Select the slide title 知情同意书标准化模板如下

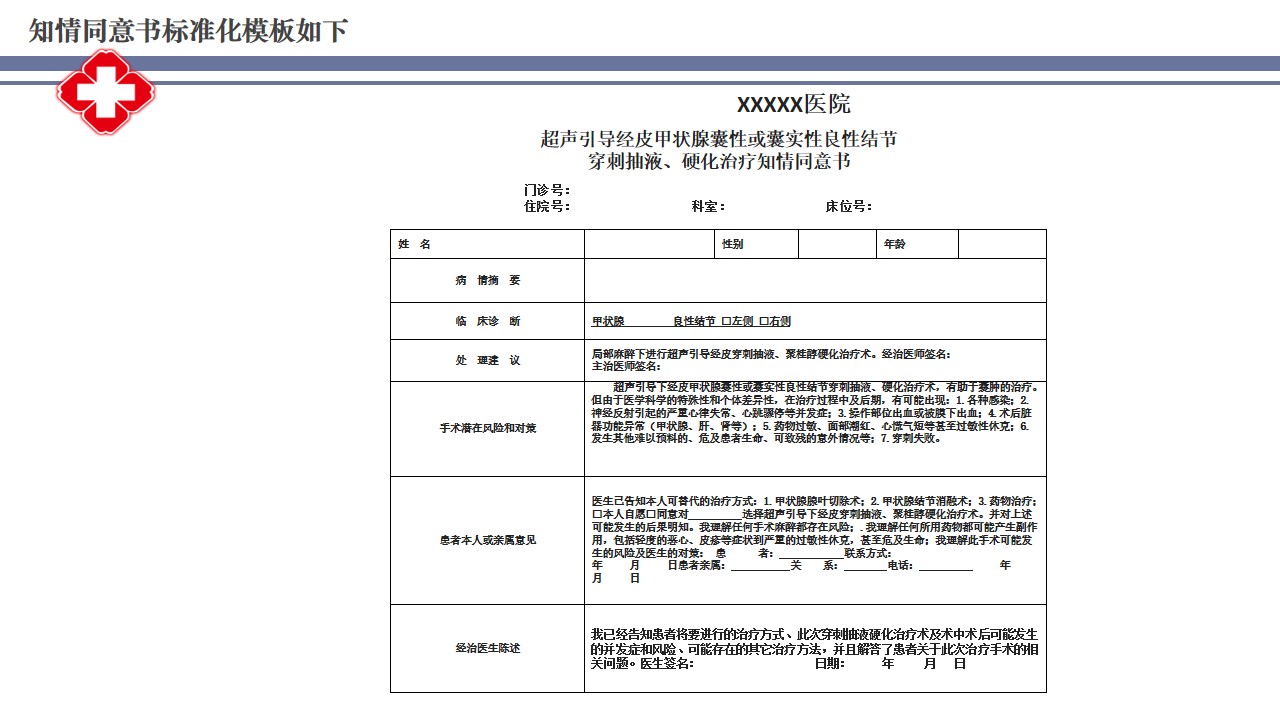tap(189, 31)
